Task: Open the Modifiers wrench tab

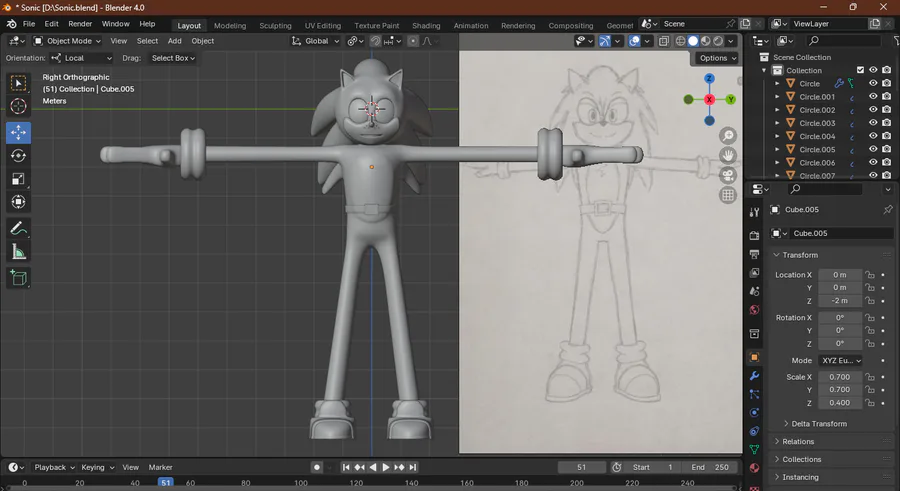Action: [x=754, y=376]
